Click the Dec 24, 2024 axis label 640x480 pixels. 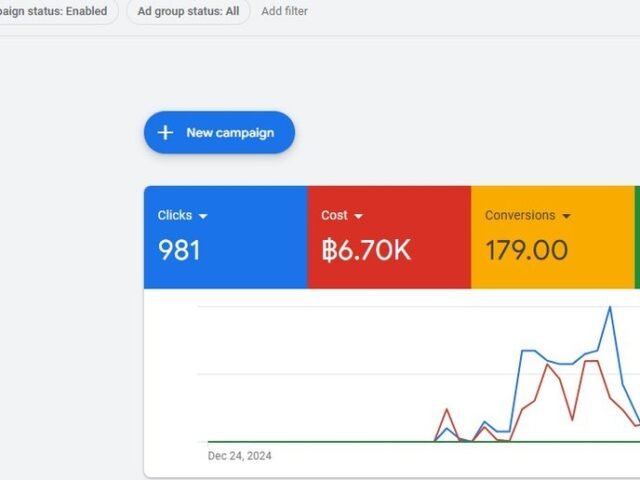coord(239,456)
